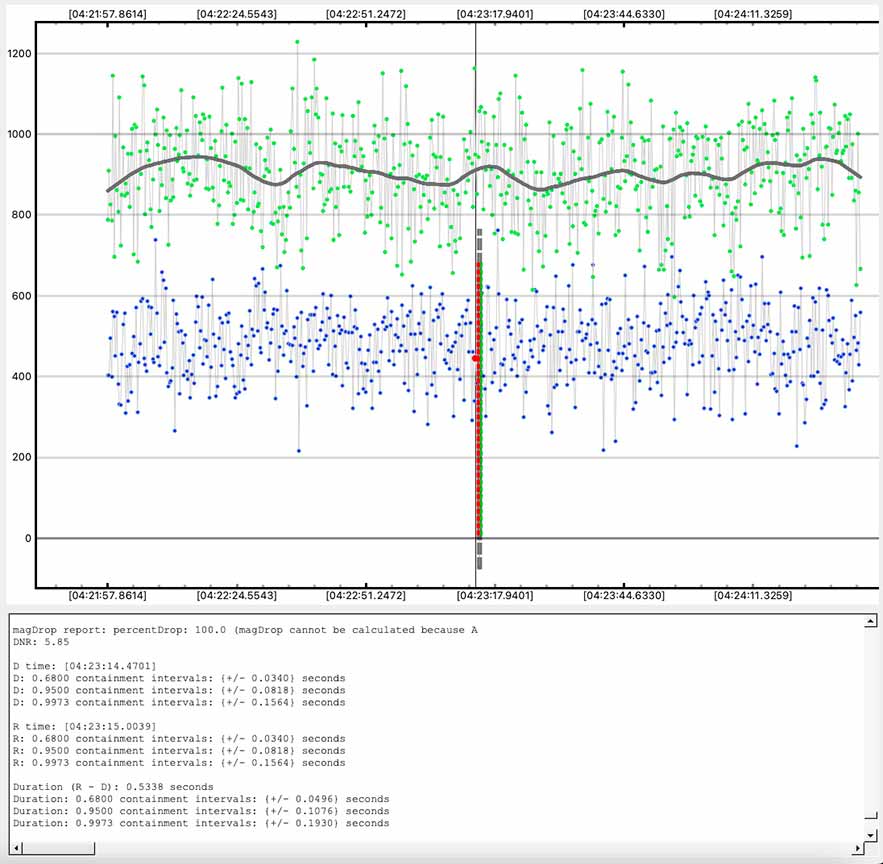This screenshot has width=883, height=864.
Task: Click the horizontal scrollbar right arrow
Action: point(858,848)
